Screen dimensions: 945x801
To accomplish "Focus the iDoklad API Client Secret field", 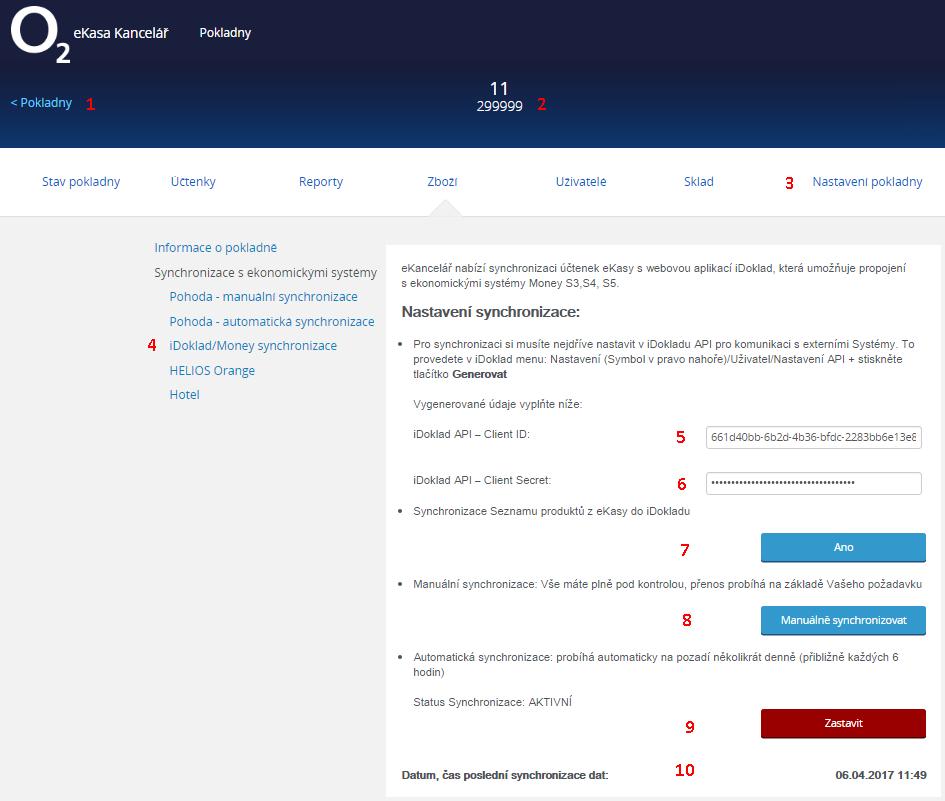I will point(814,483).
